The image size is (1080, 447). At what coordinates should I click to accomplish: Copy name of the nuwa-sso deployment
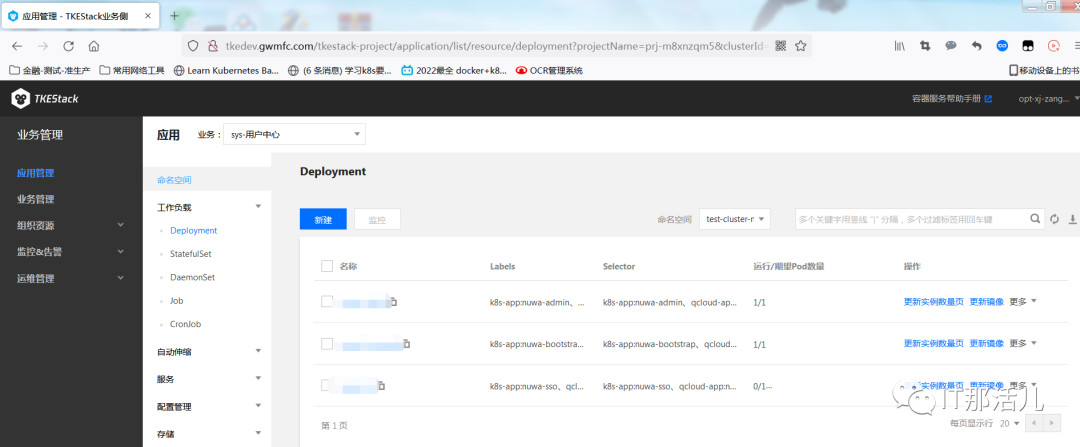(382, 386)
